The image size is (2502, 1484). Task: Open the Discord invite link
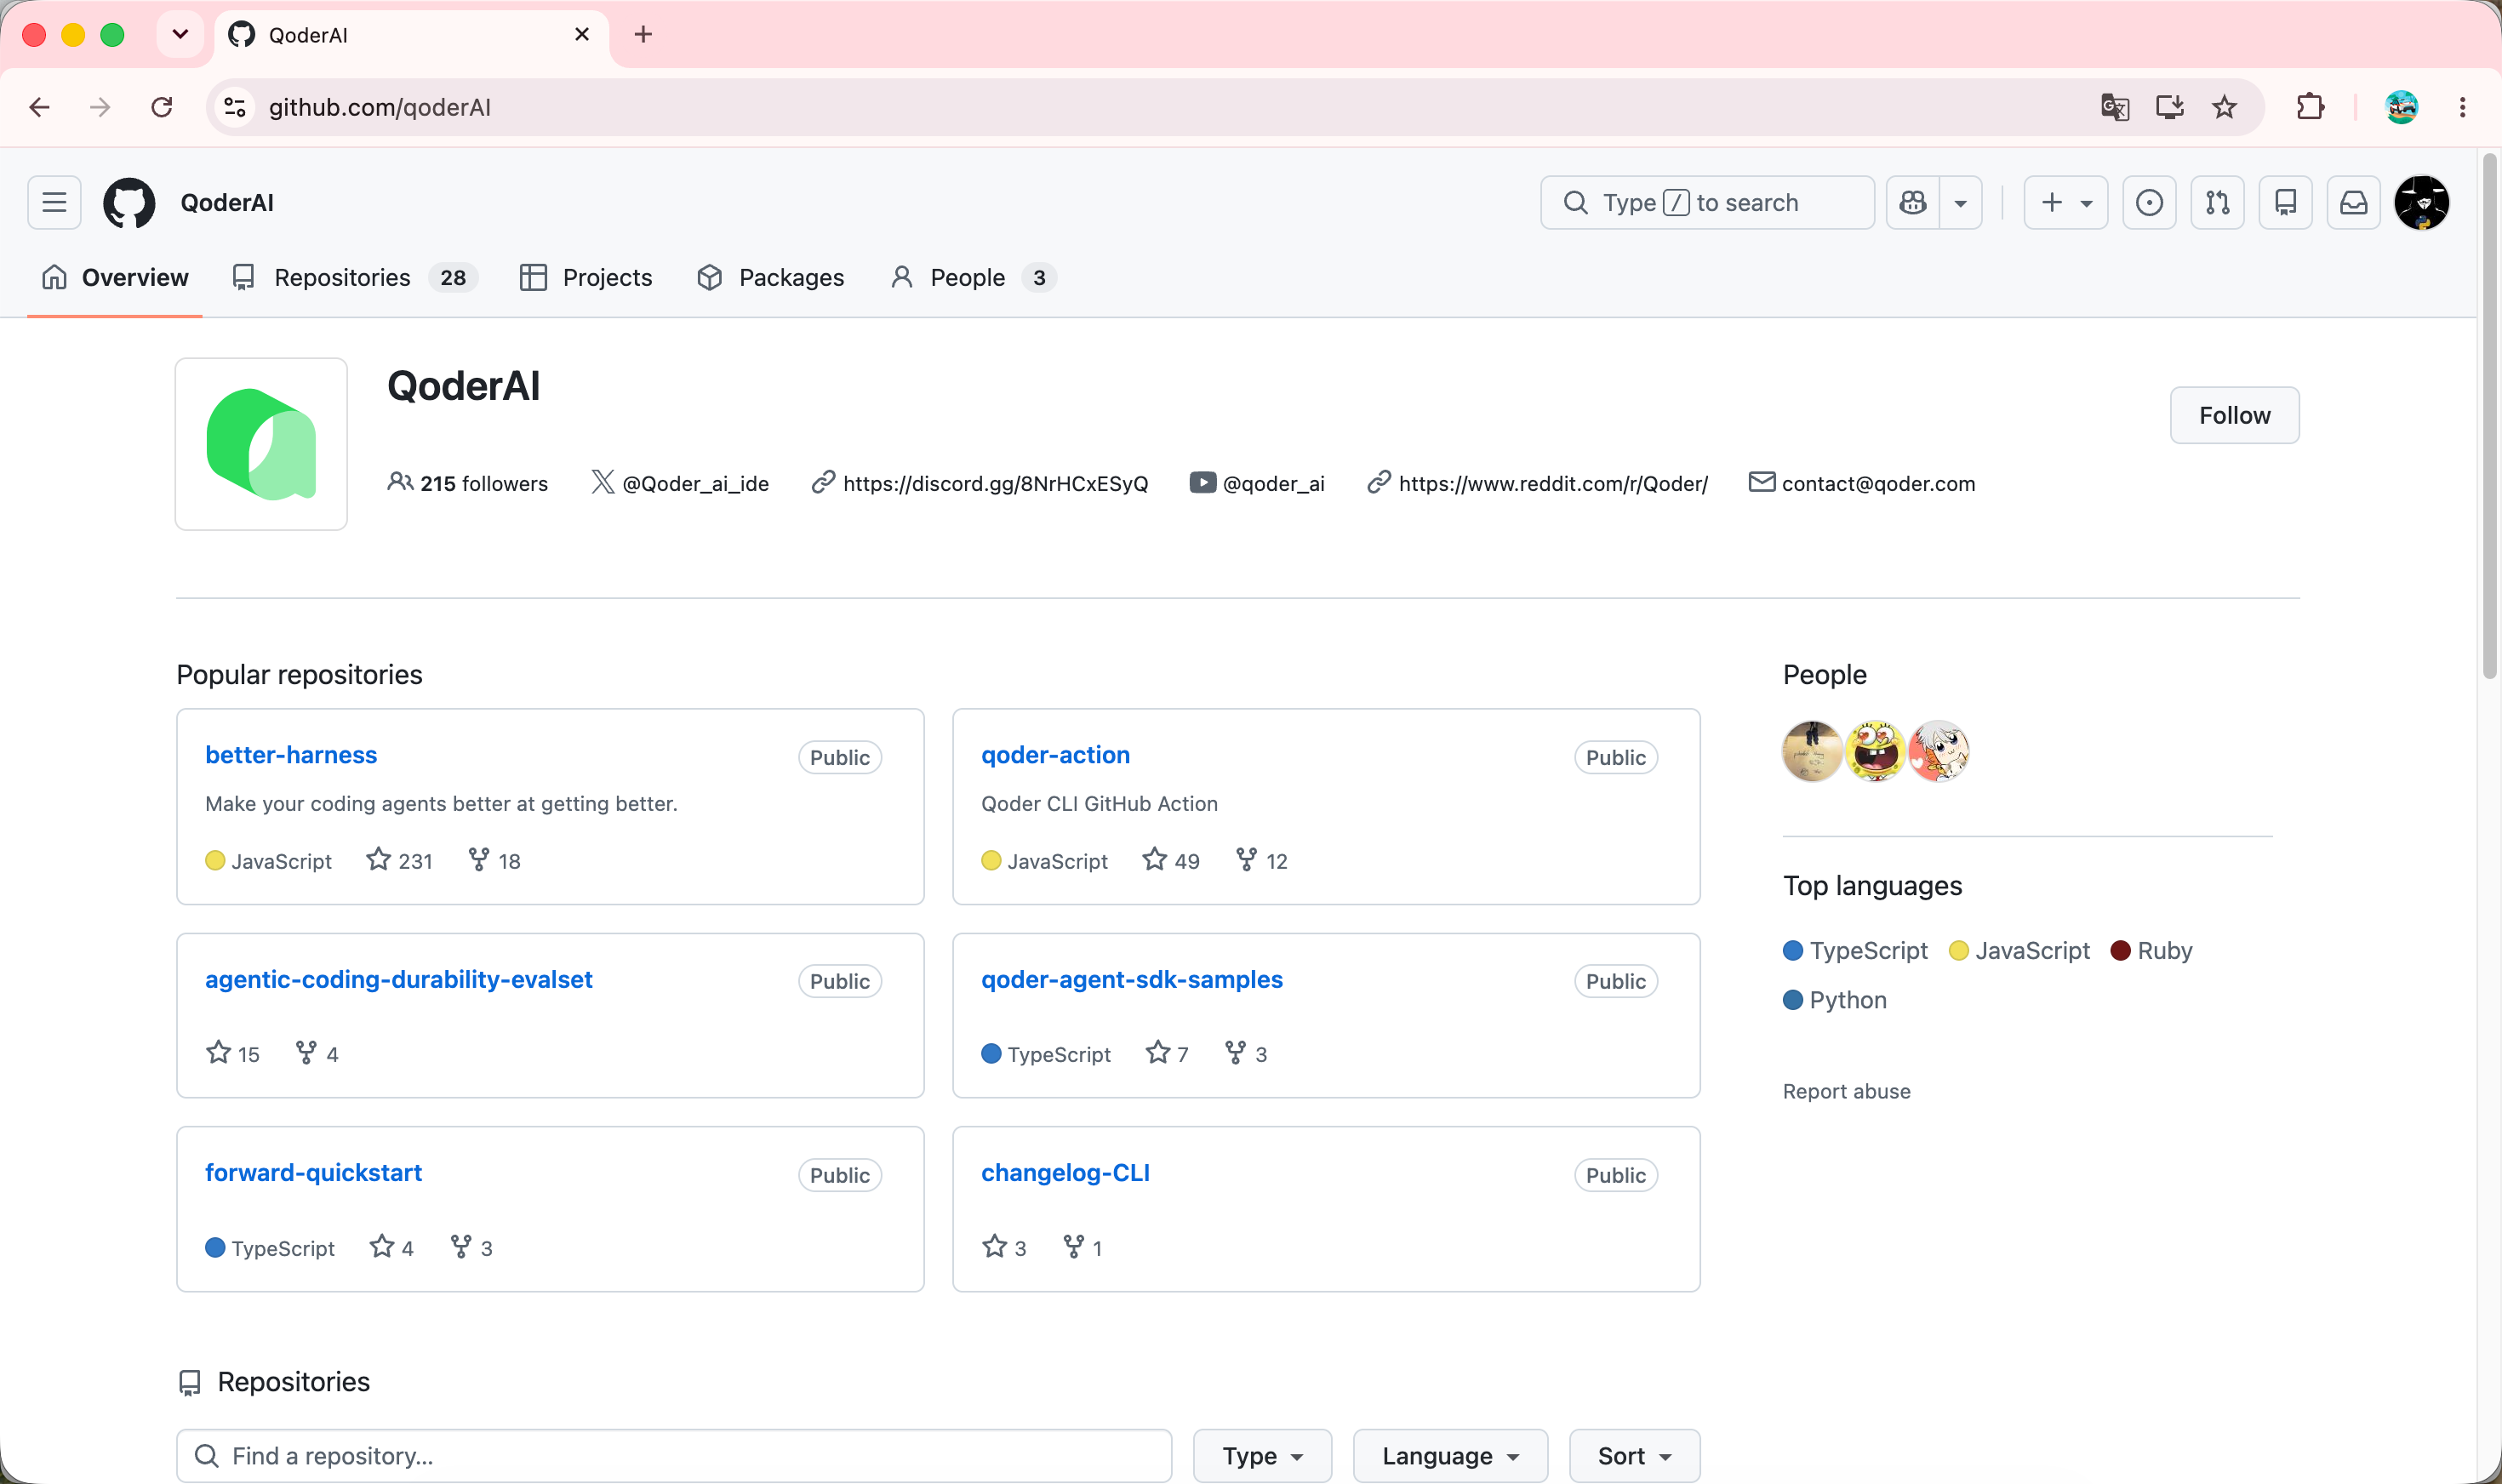[995, 484]
